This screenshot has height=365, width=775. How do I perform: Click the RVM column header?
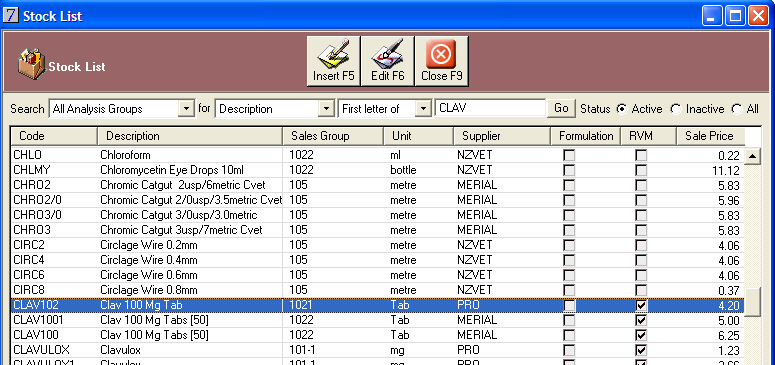pos(648,136)
